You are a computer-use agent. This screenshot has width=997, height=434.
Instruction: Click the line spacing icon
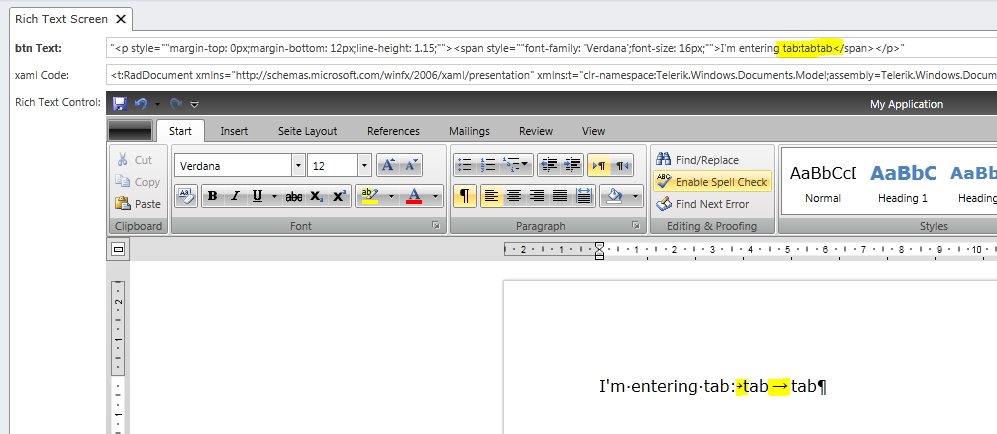[x=583, y=196]
